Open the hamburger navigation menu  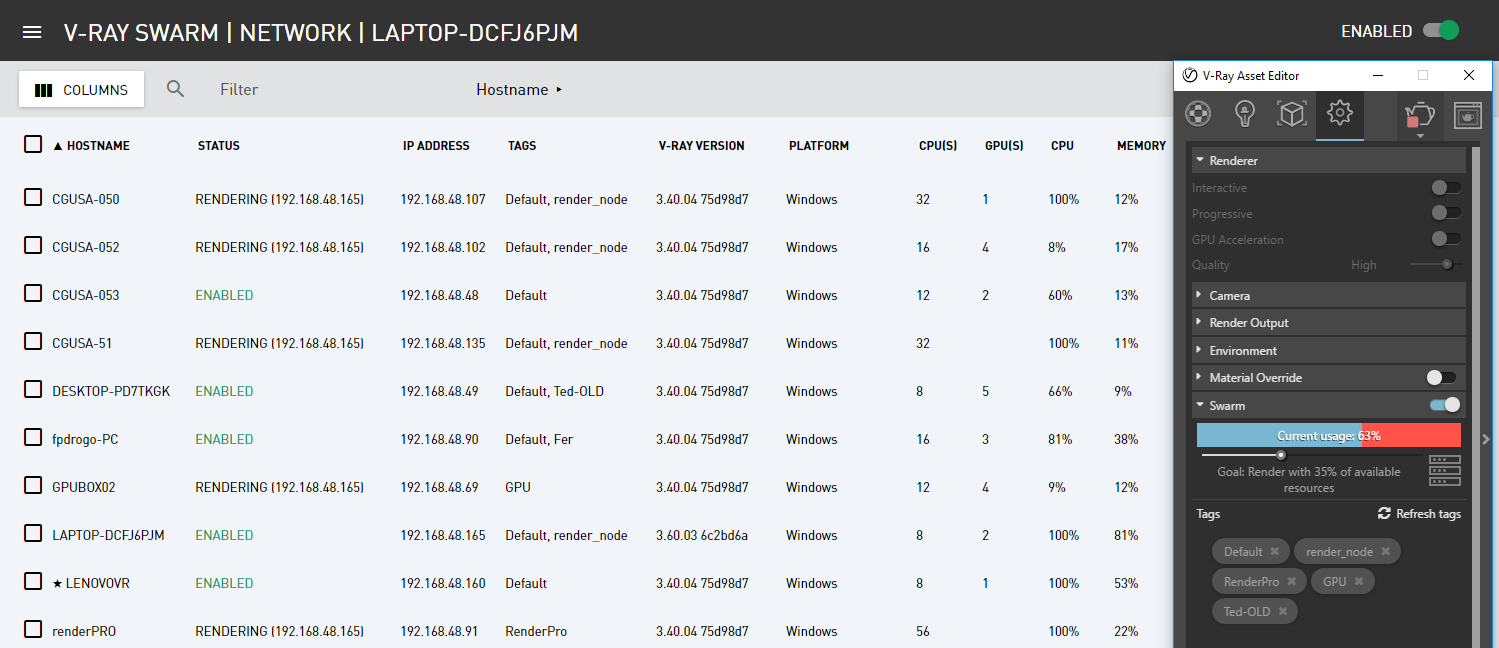click(x=32, y=32)
